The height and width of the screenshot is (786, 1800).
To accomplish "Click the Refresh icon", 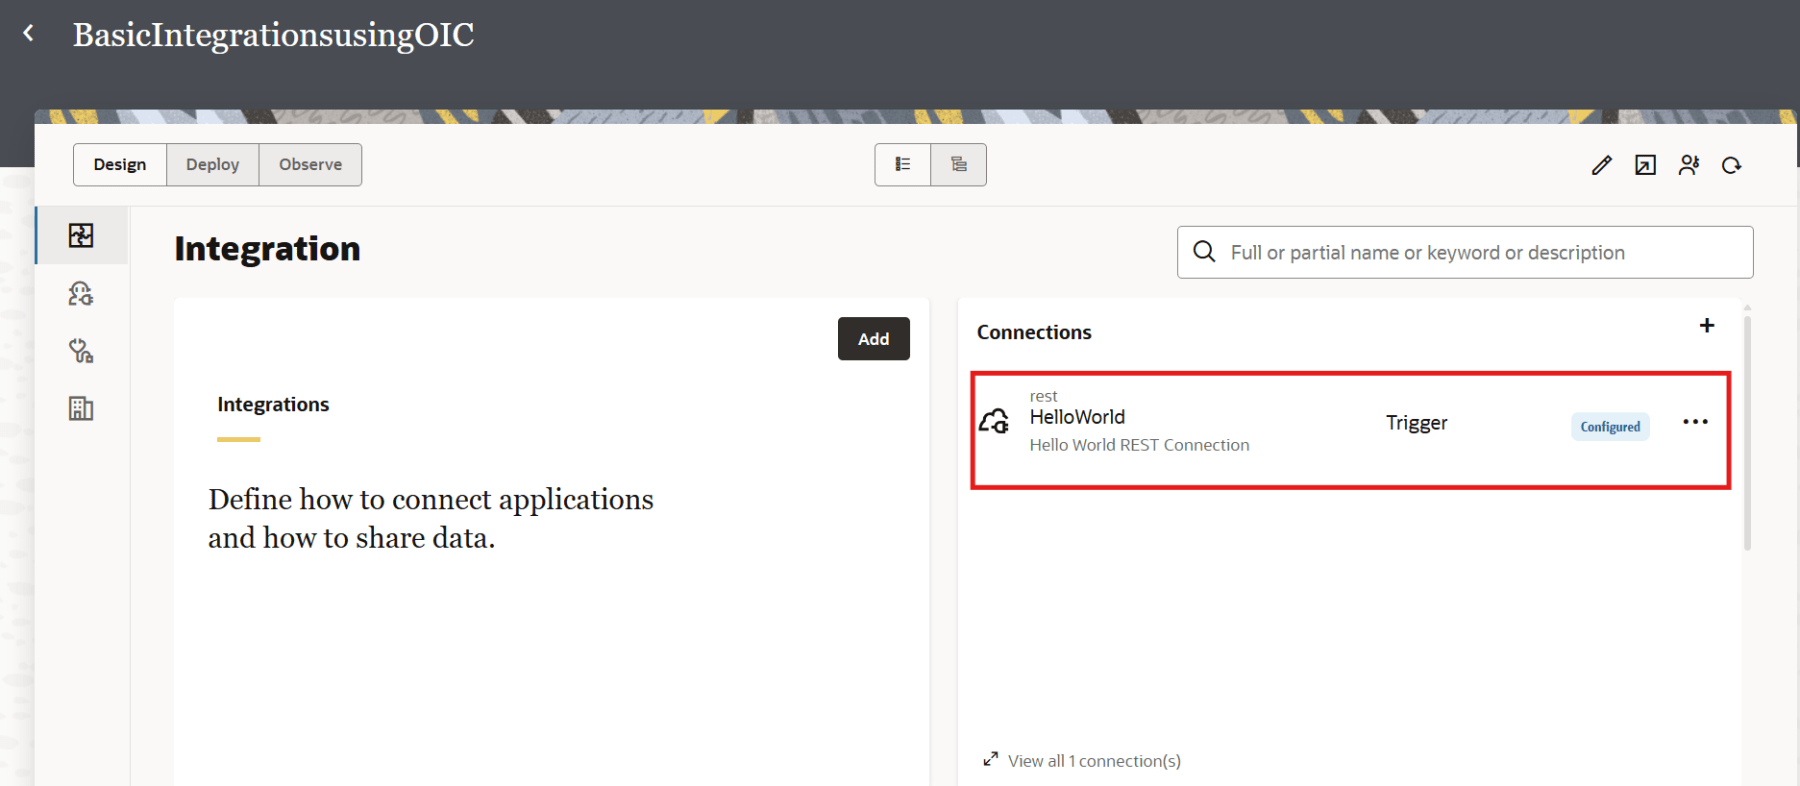I will pos(1732,165).
